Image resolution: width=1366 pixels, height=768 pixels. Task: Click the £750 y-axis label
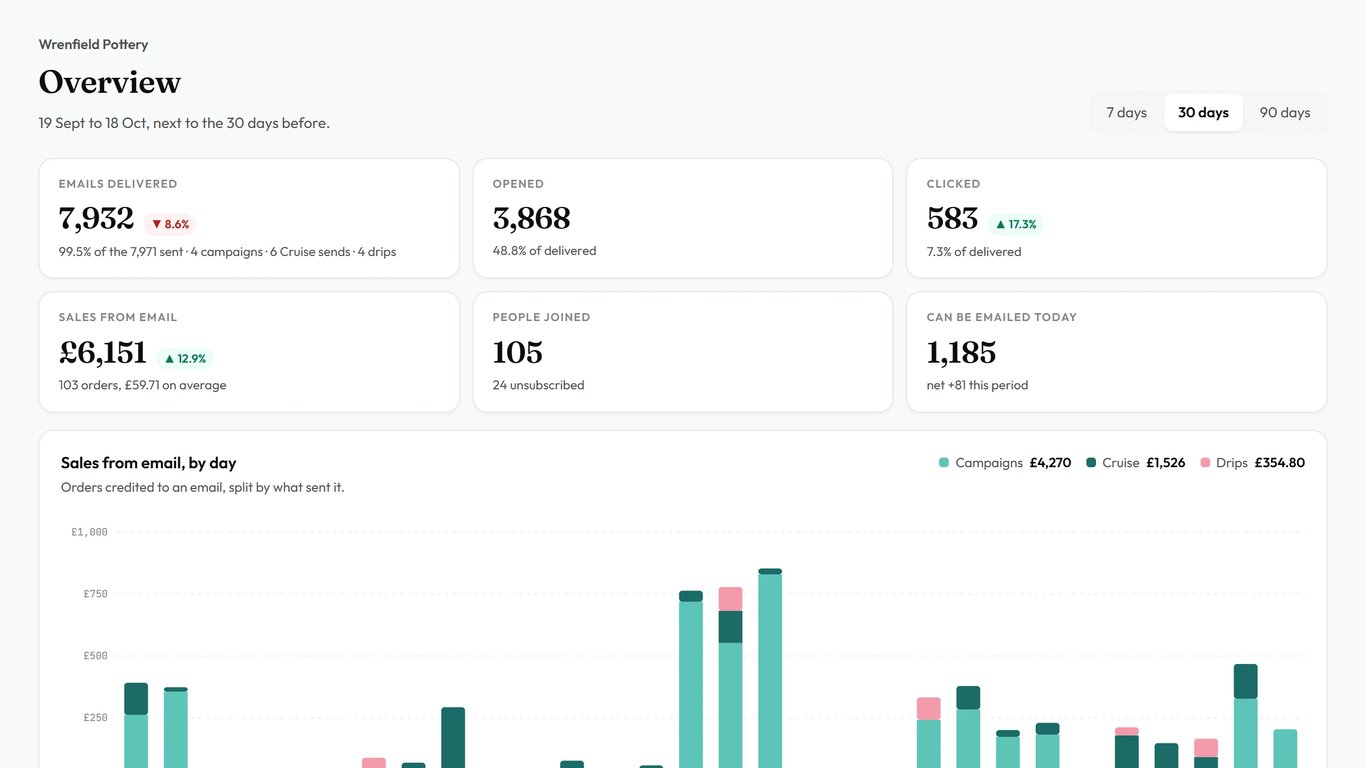point(95,594)
